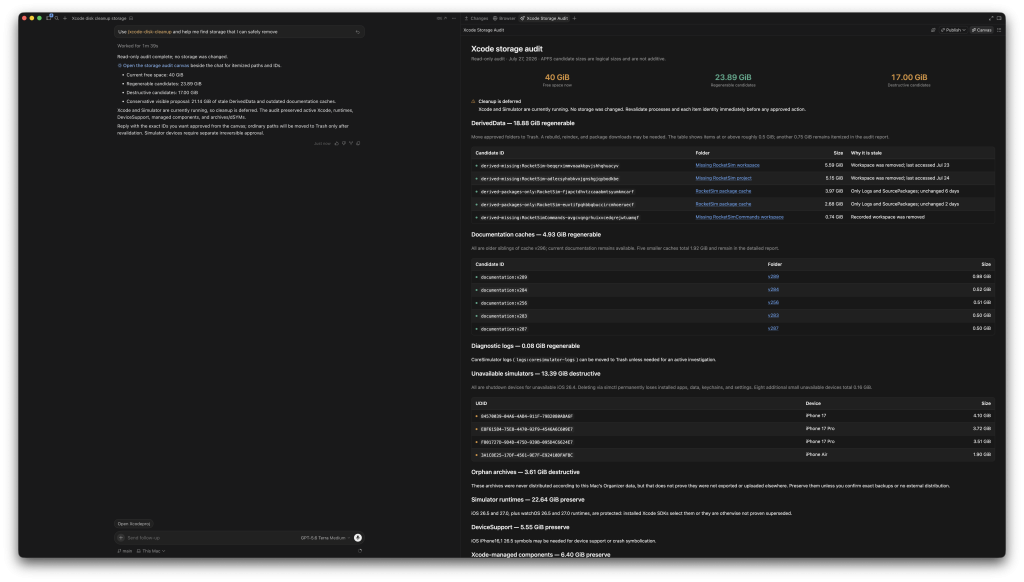Open the RocketSim package cache link, 3.97 GiB row
Viewport: 1024px width, 582px height.
tap(723, 191)
